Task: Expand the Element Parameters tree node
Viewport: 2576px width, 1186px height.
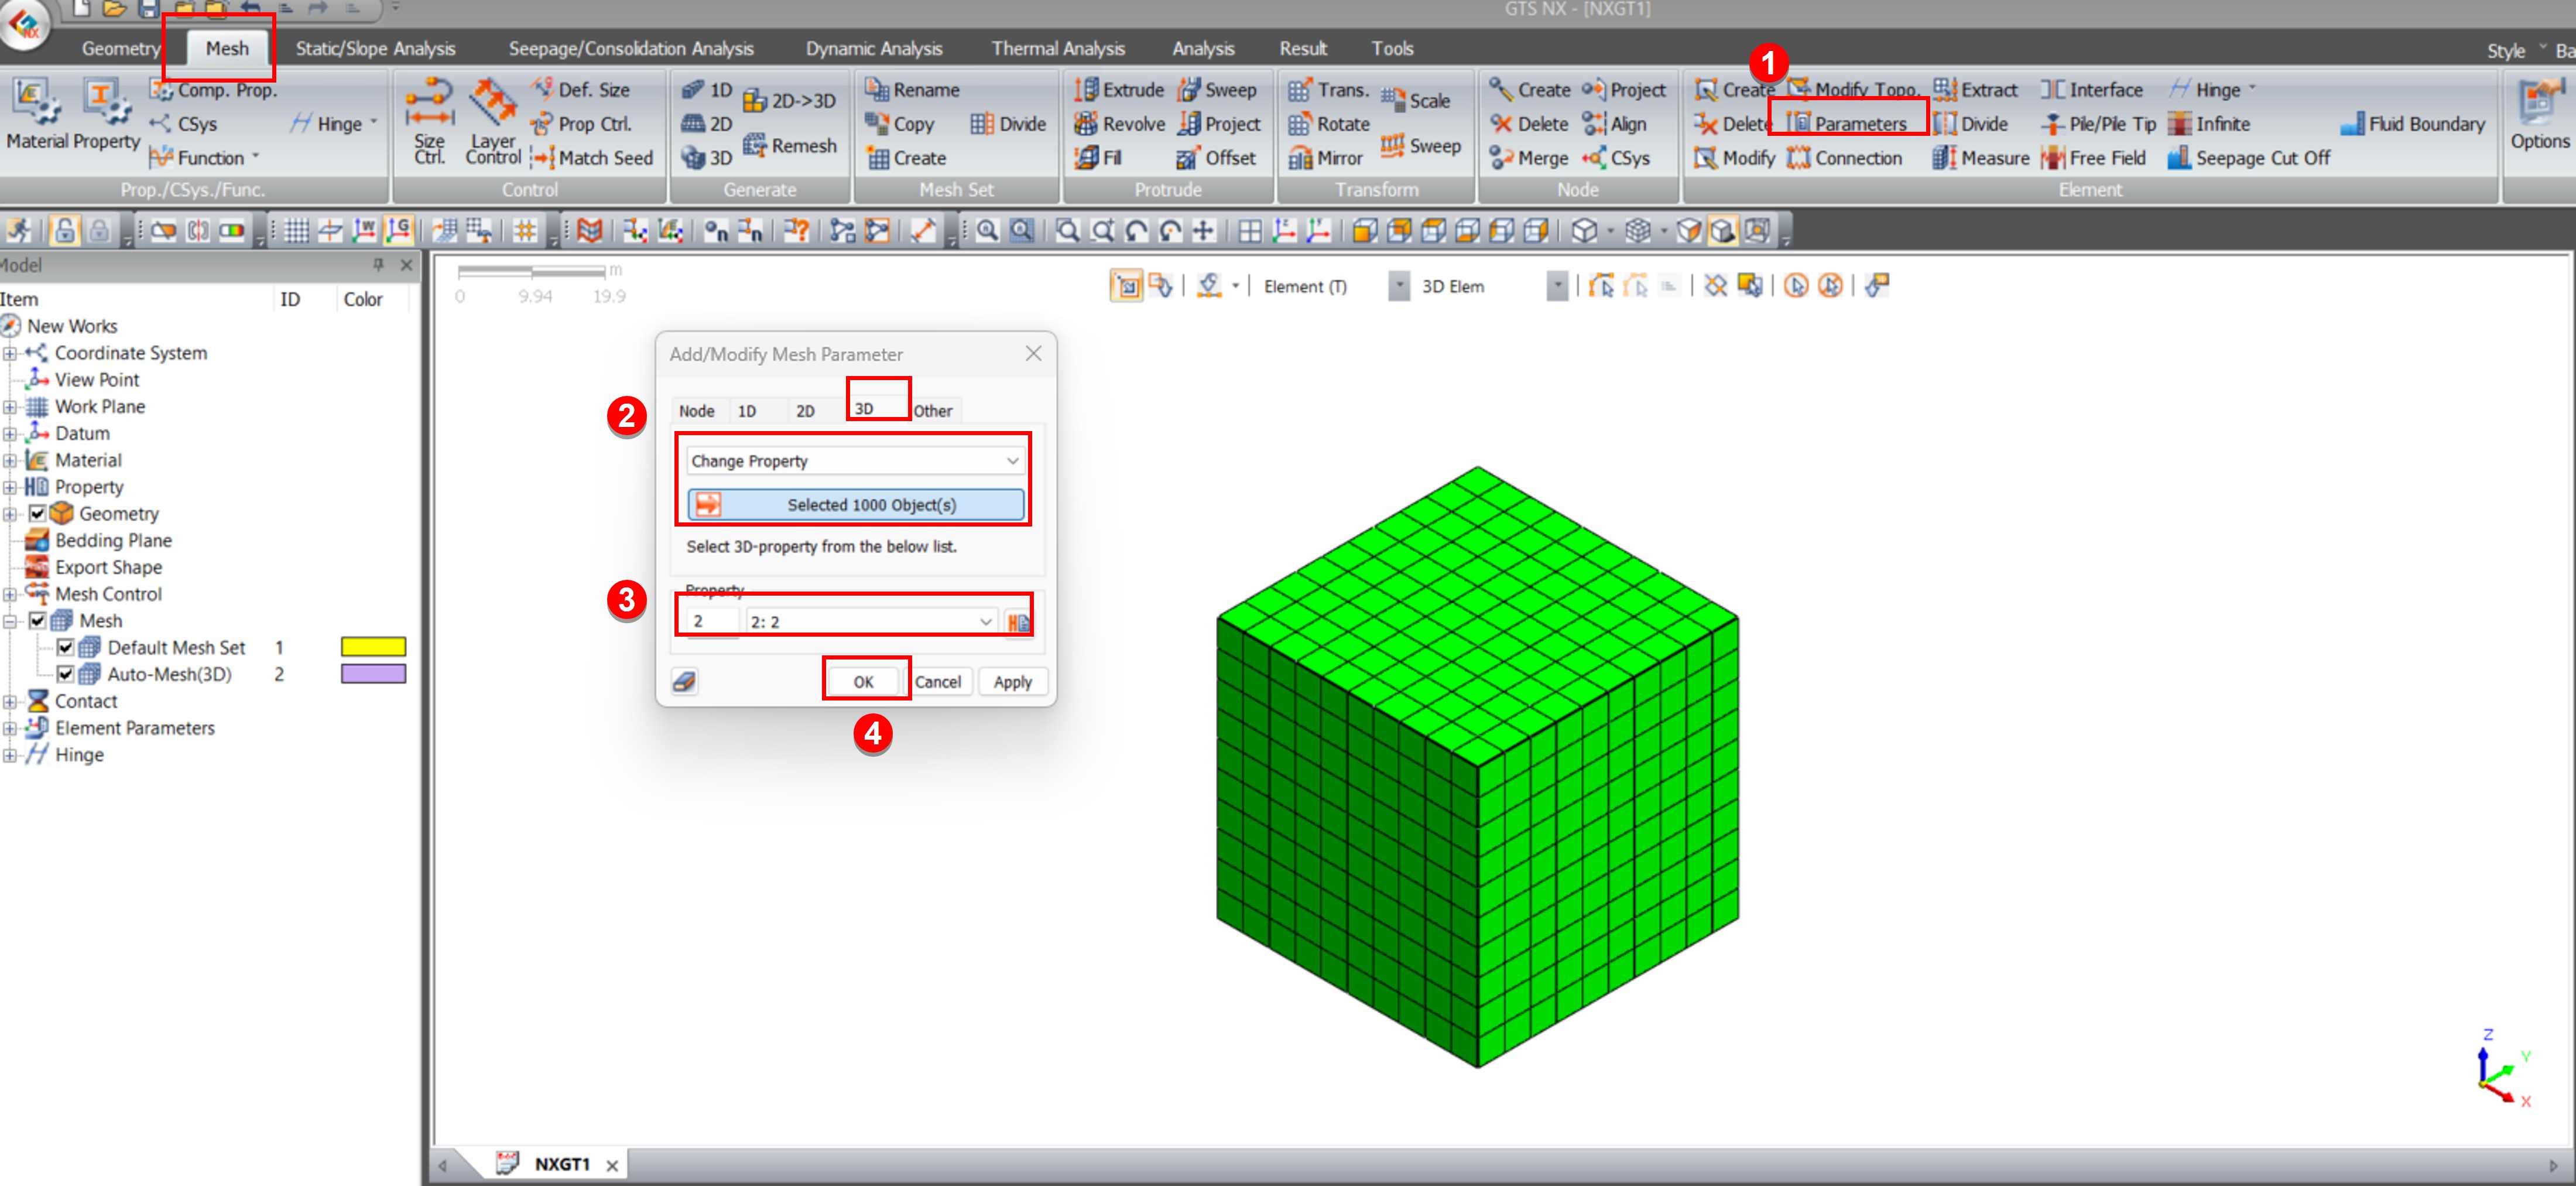Action: point(10,729)
